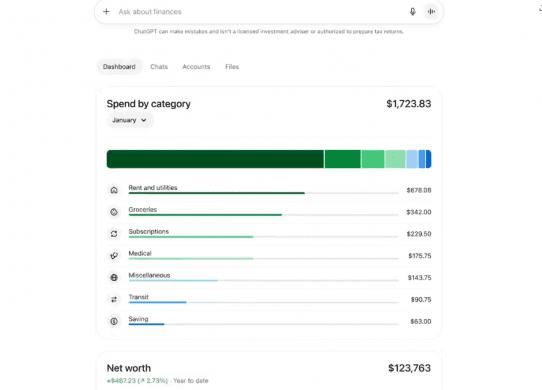Open the Accounts tab

point(196,67)
